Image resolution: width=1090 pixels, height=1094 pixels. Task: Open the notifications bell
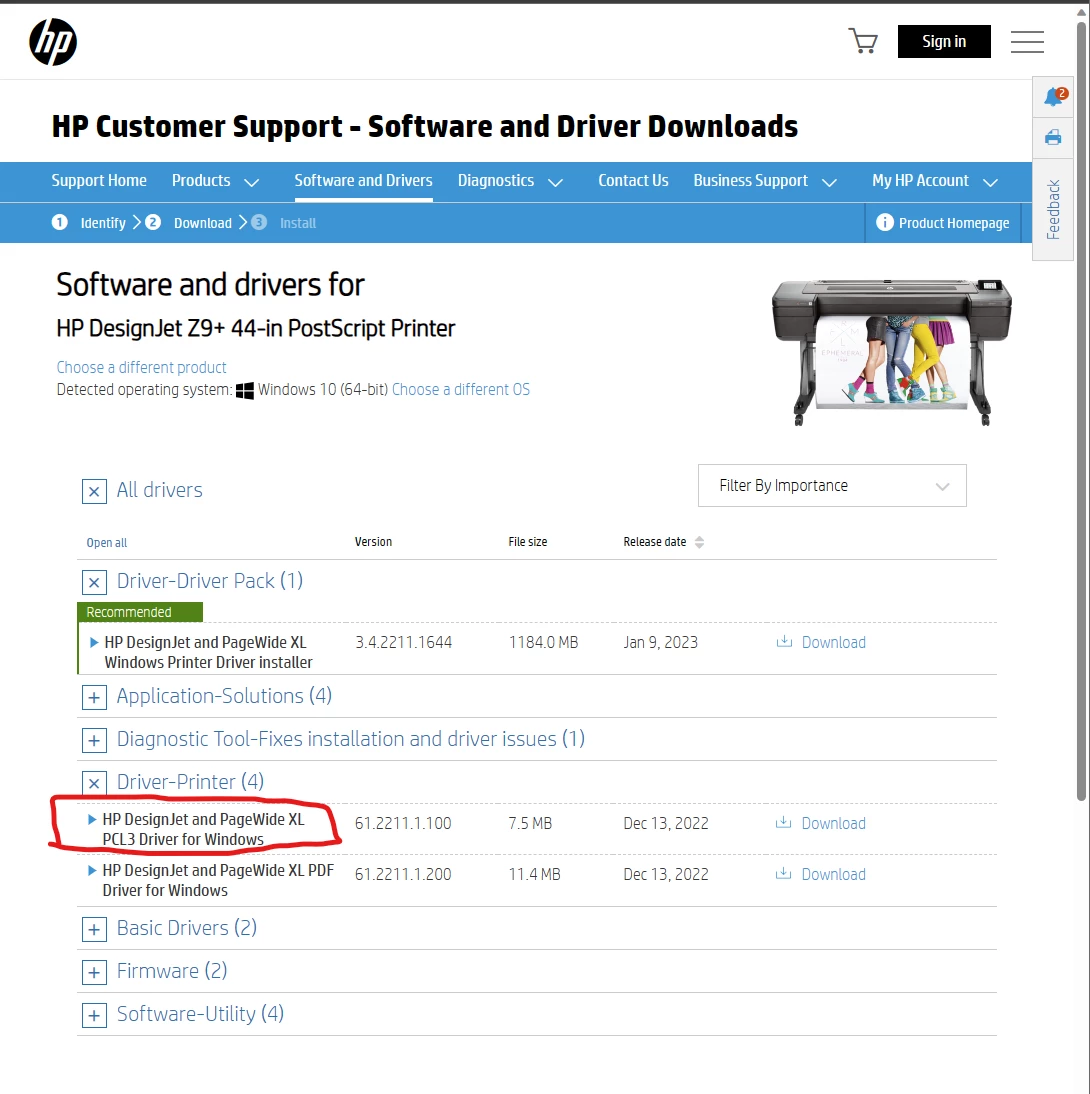click(1054, 96)
